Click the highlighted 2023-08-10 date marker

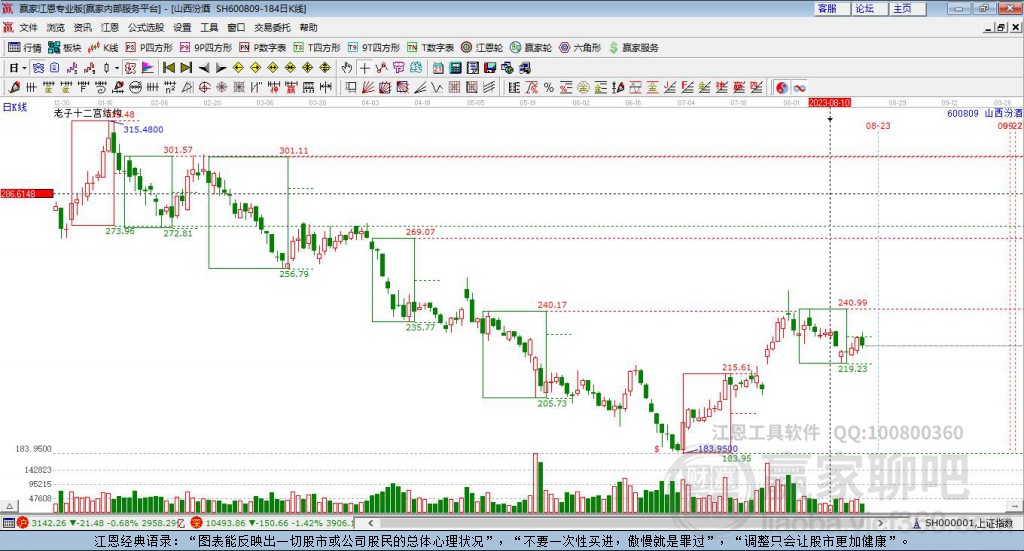pyautogui.click(x=829, y=103)
